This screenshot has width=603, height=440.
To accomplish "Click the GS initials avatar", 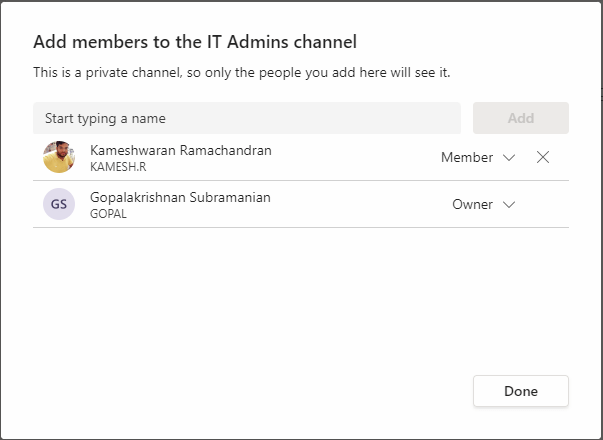I will [x=59, y=204].
